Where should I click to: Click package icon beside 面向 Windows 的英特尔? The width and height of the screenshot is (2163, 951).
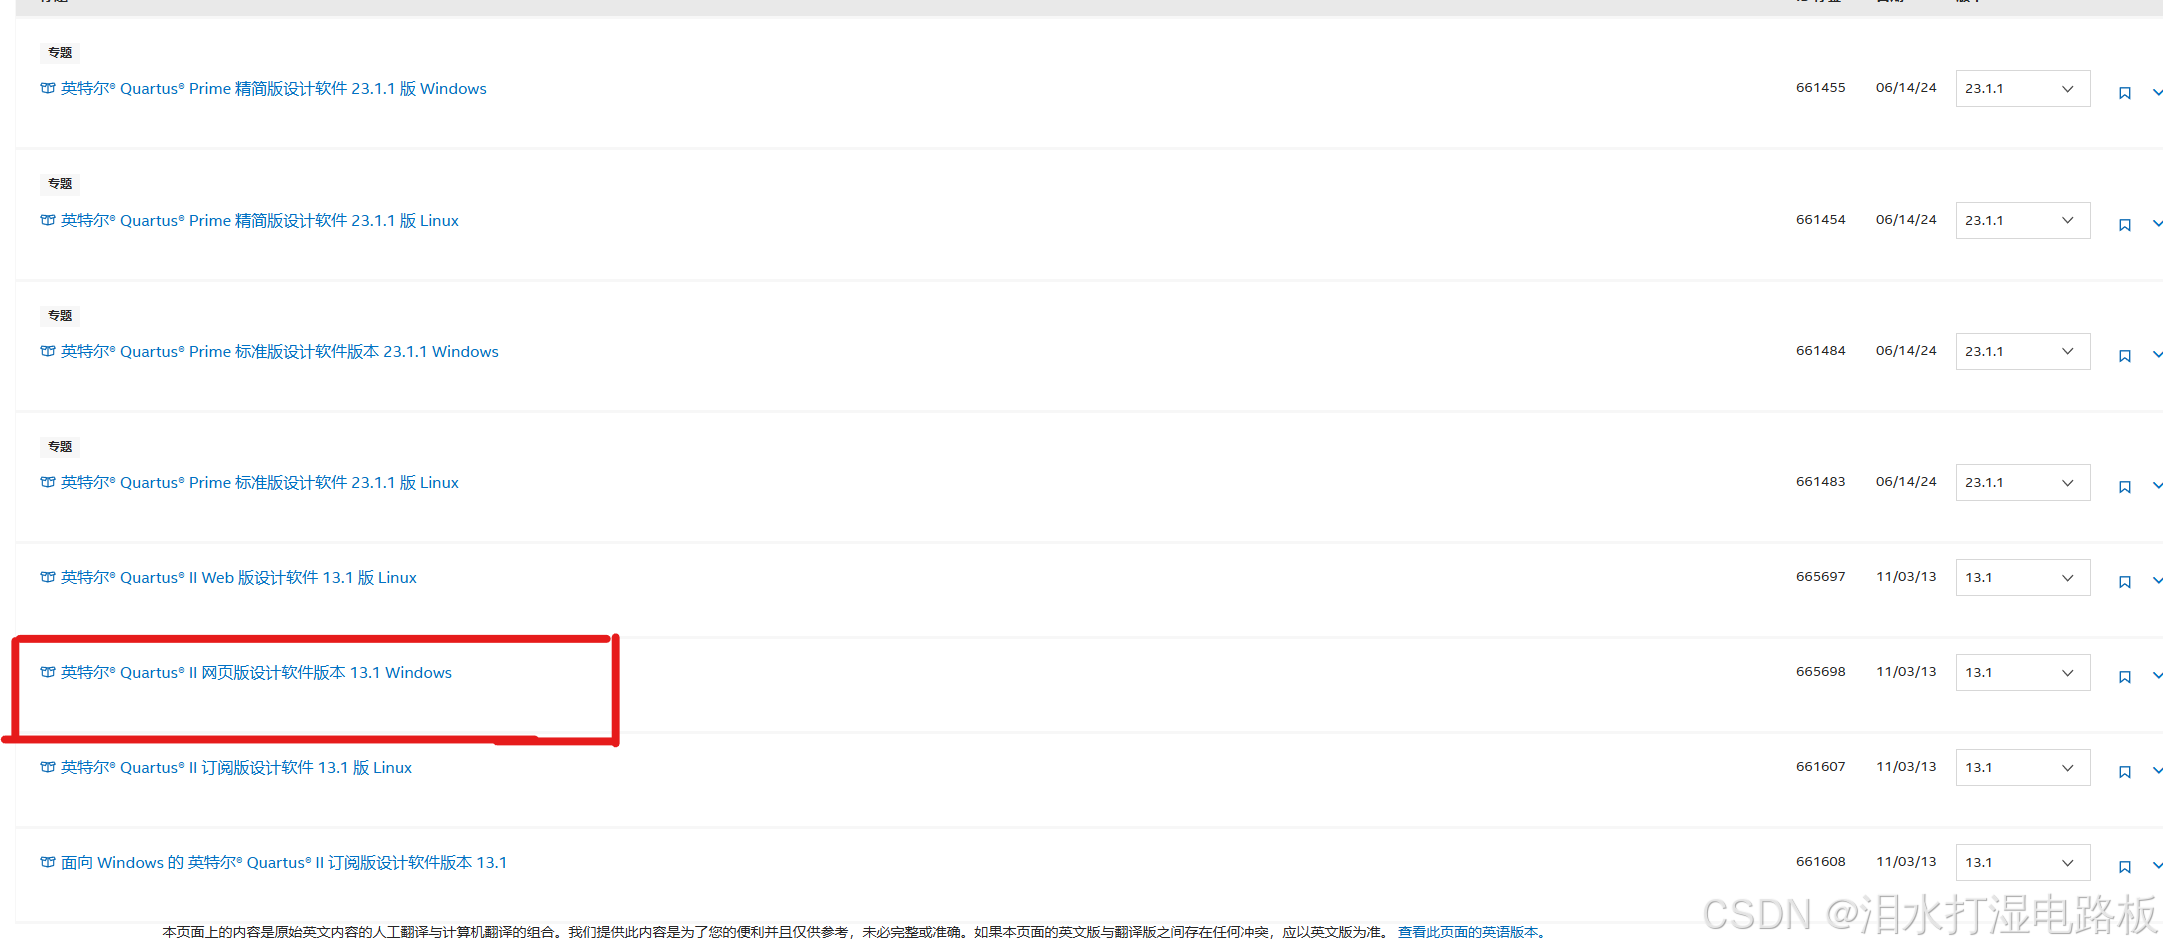coord(47,862)
